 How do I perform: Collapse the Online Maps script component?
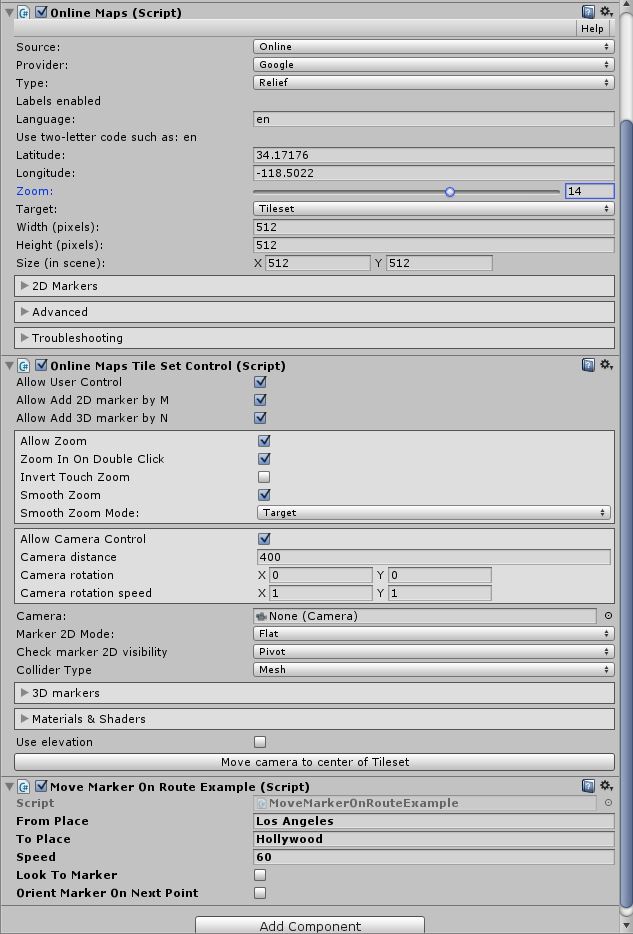click(x=9, y=13)
